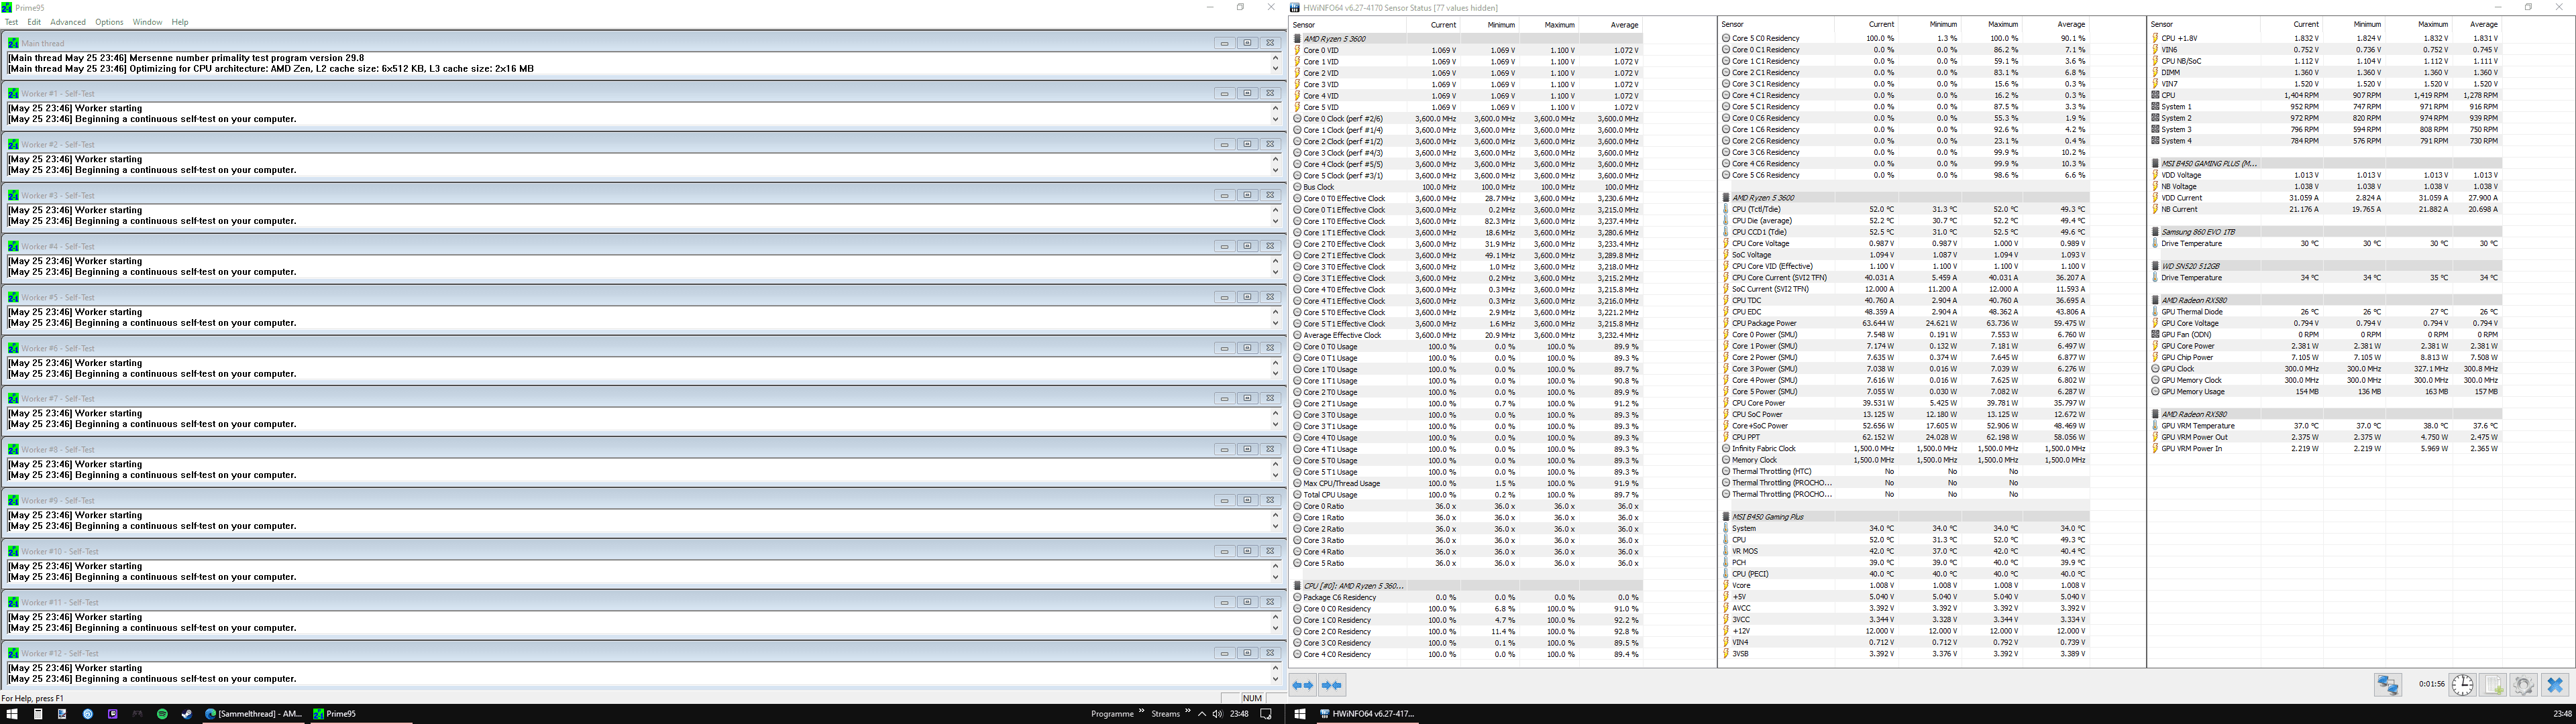Click first Sensor column header in HWiNFO

[x=1348, y=25]
